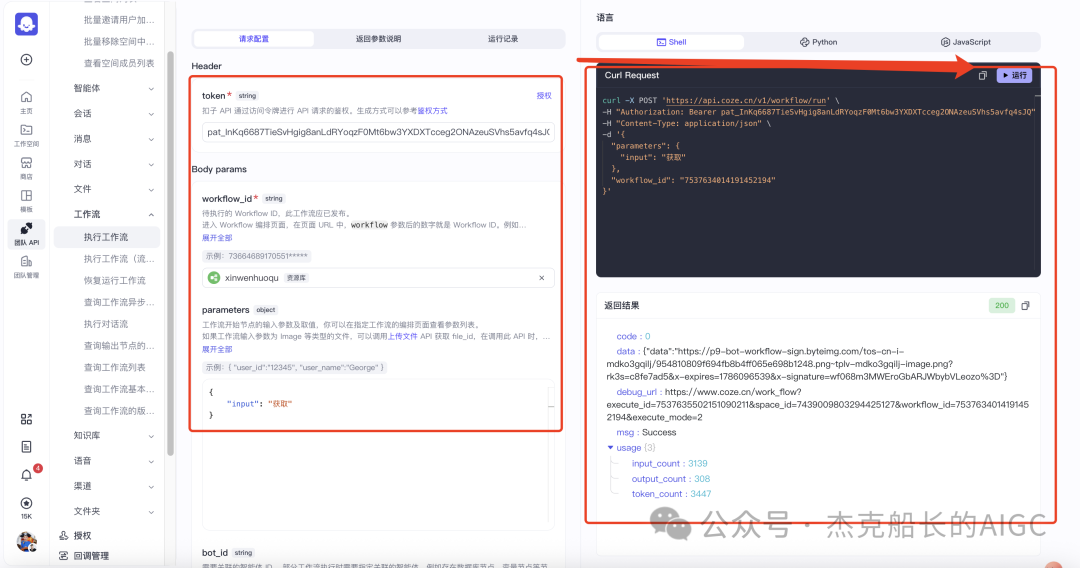The image size is (1080, 568).
Task: Switch to the 请求配置 tab
Action: (x=253, y=39)
